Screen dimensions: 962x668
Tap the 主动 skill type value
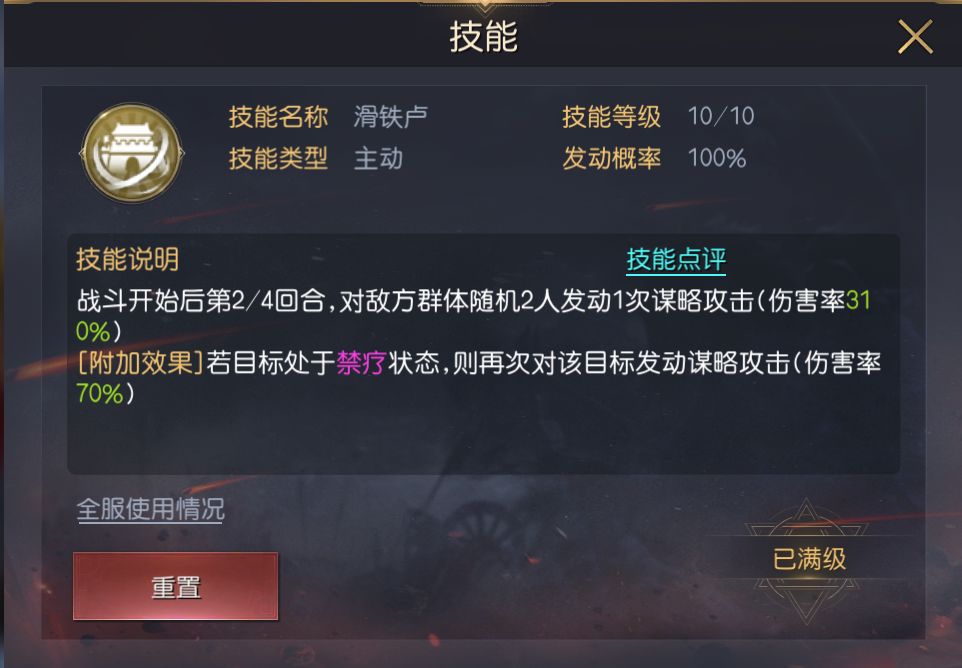click(379, 158)
